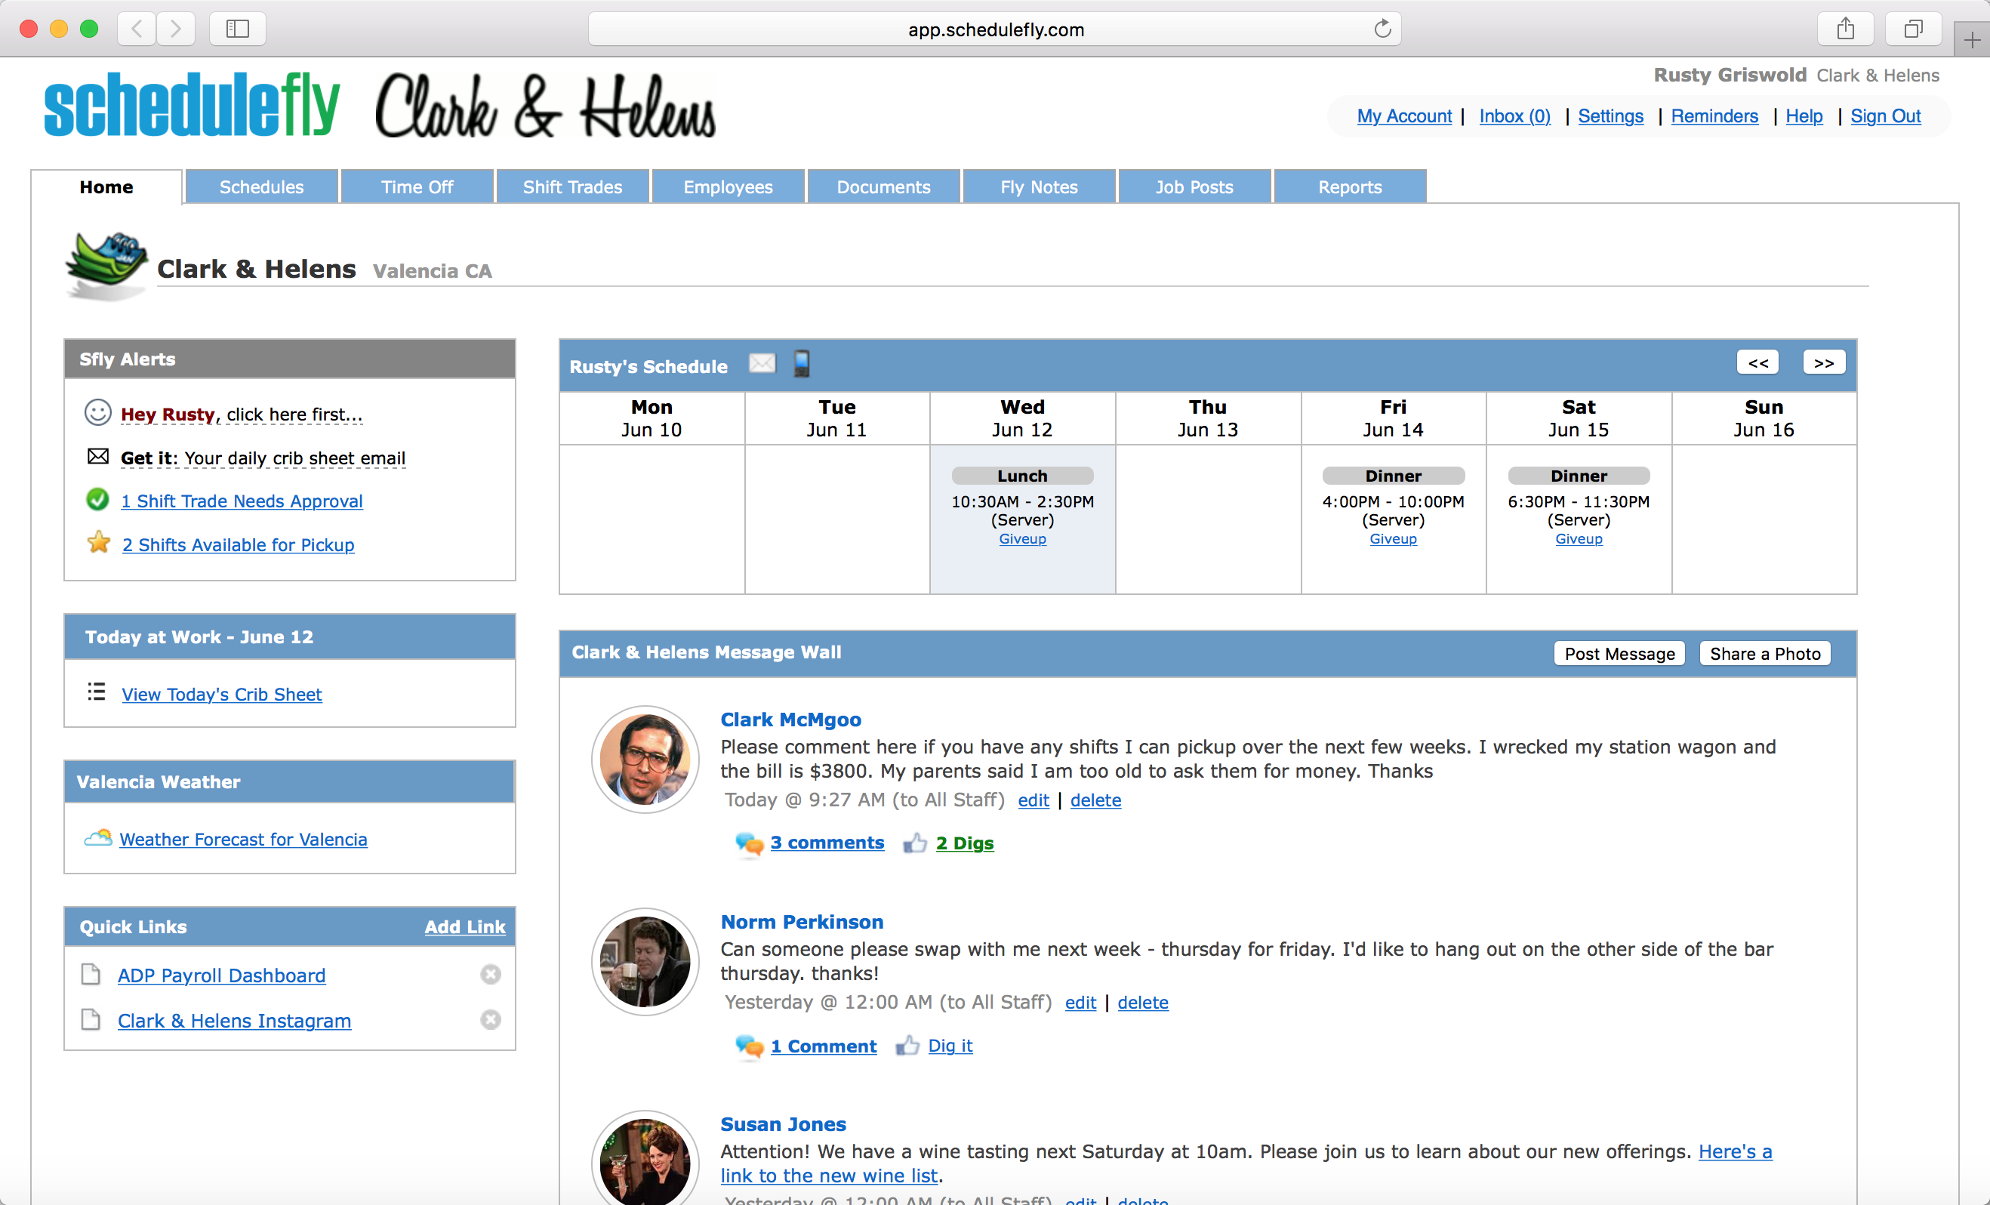Click Norm Perkinson's profile photo

[645, 962]
